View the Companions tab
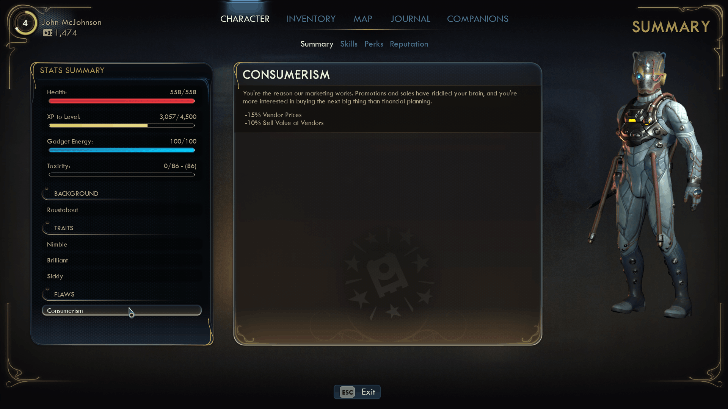The height and width of the screenshot is (409, 728). 477,19
